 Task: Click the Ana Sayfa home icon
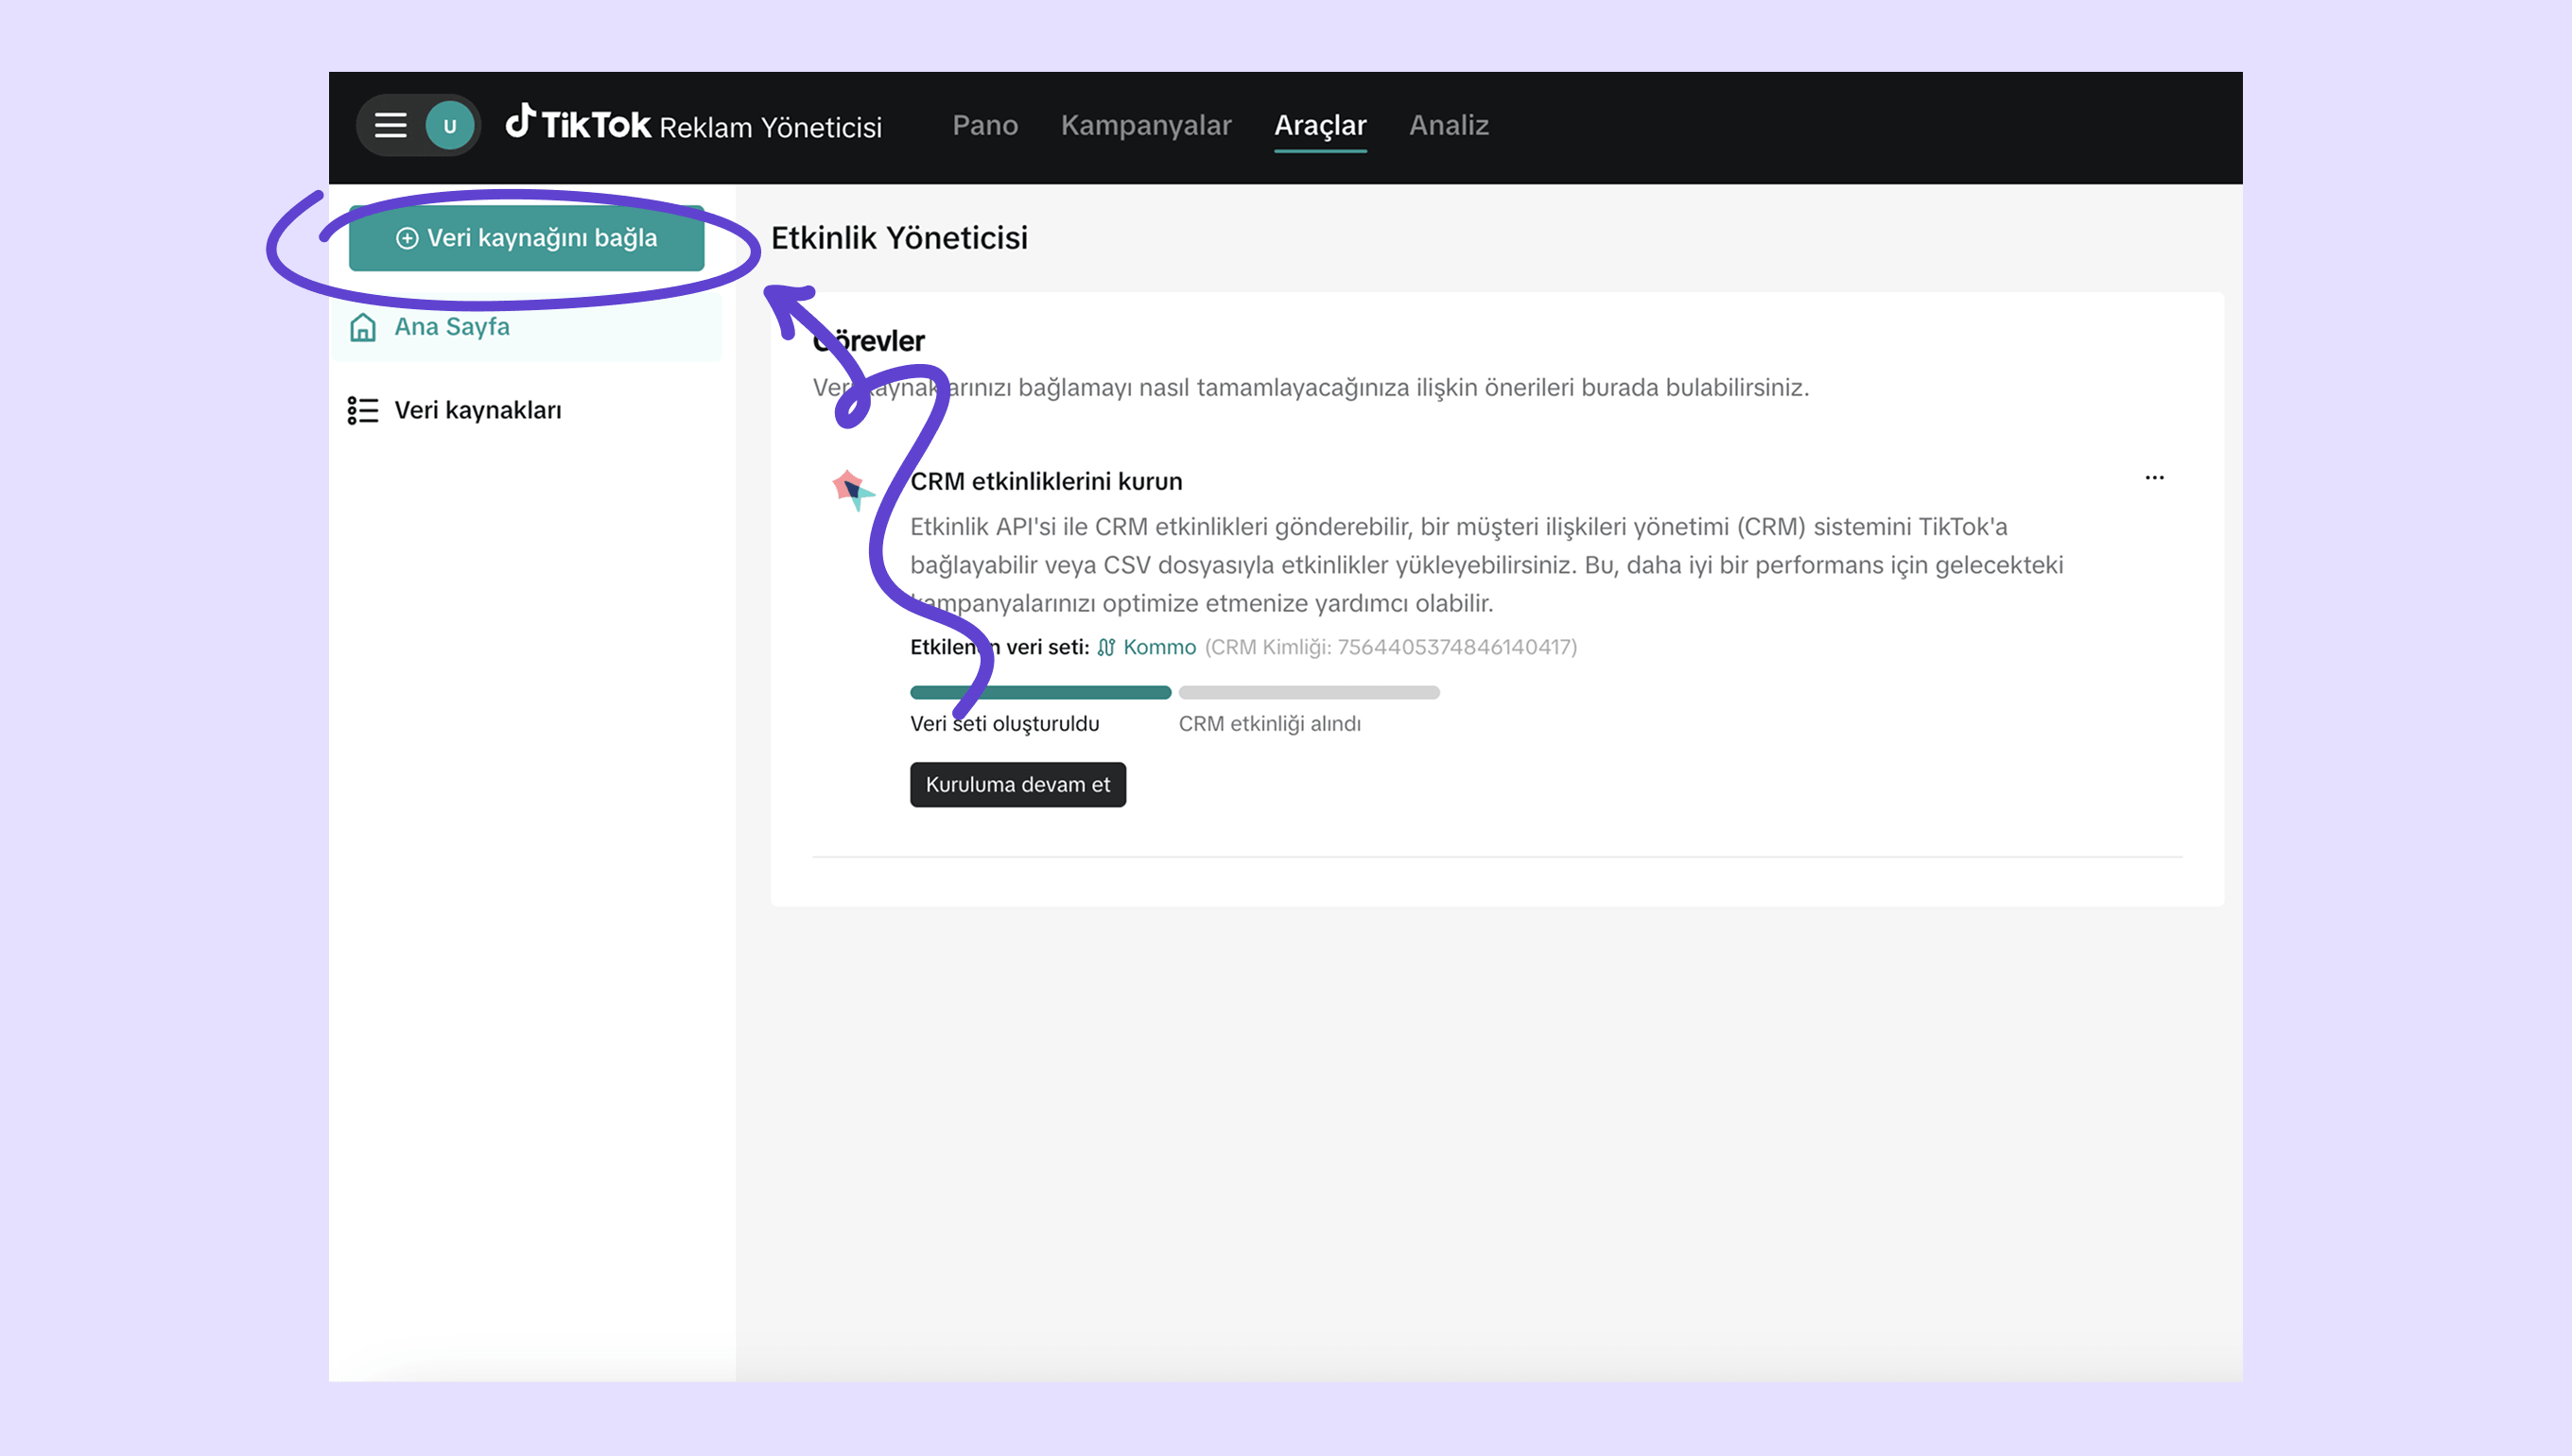(363, 327)
